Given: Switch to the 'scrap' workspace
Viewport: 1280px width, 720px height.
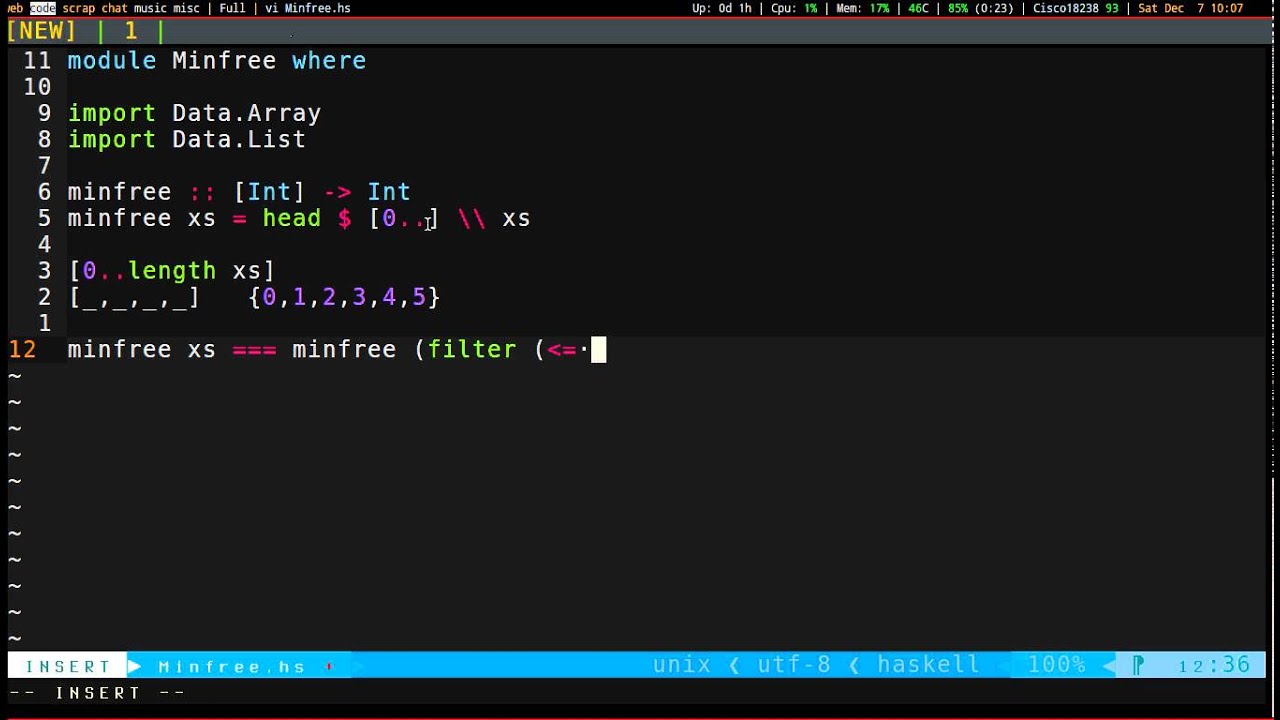Looking at the screenshot, I should tap(79, 8).
